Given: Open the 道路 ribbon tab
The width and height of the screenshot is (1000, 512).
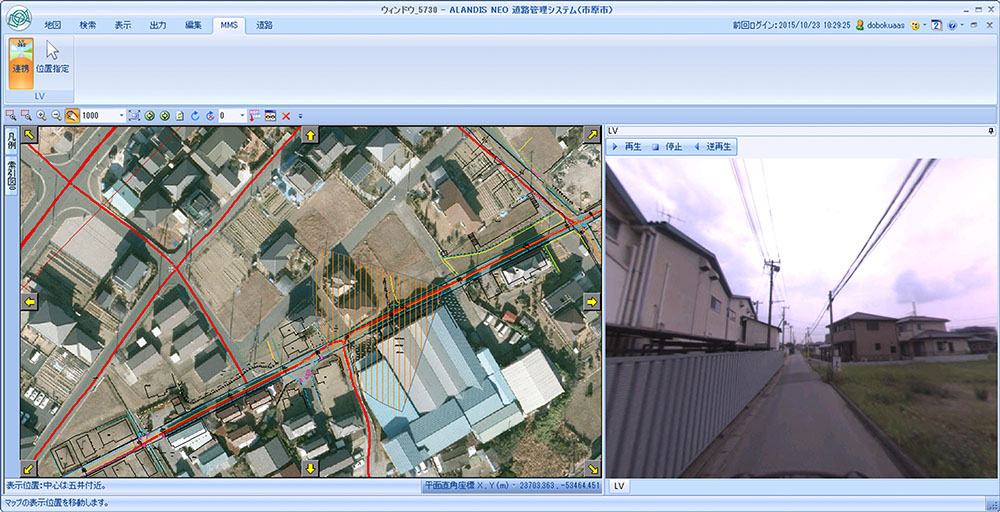Looking at the screenshot, I should (264, 24).
